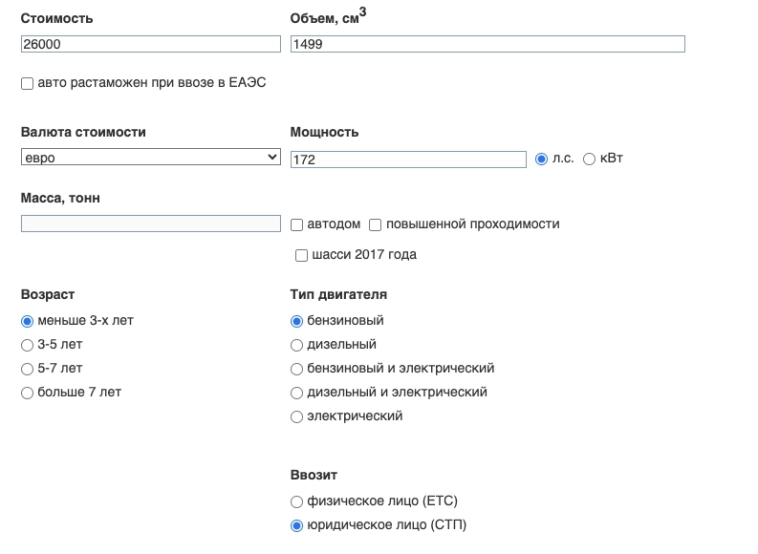Select л.с. power unit

(x=543, y=159)
